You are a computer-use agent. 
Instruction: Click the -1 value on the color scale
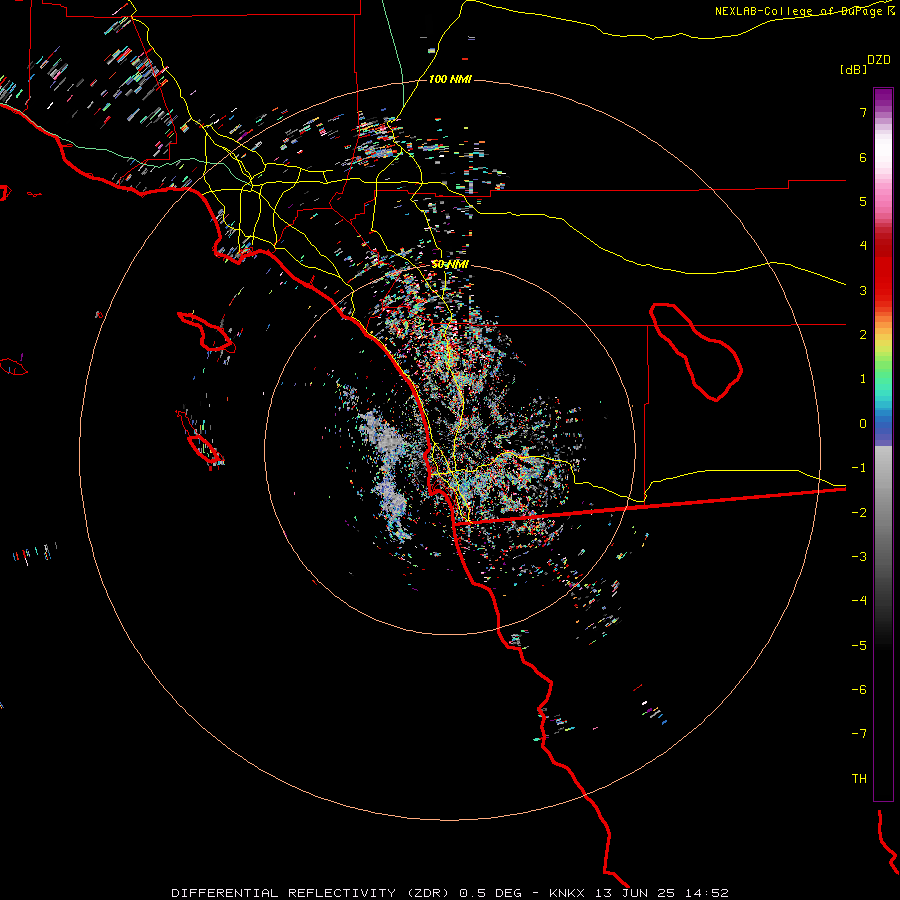tap(859, 468)
